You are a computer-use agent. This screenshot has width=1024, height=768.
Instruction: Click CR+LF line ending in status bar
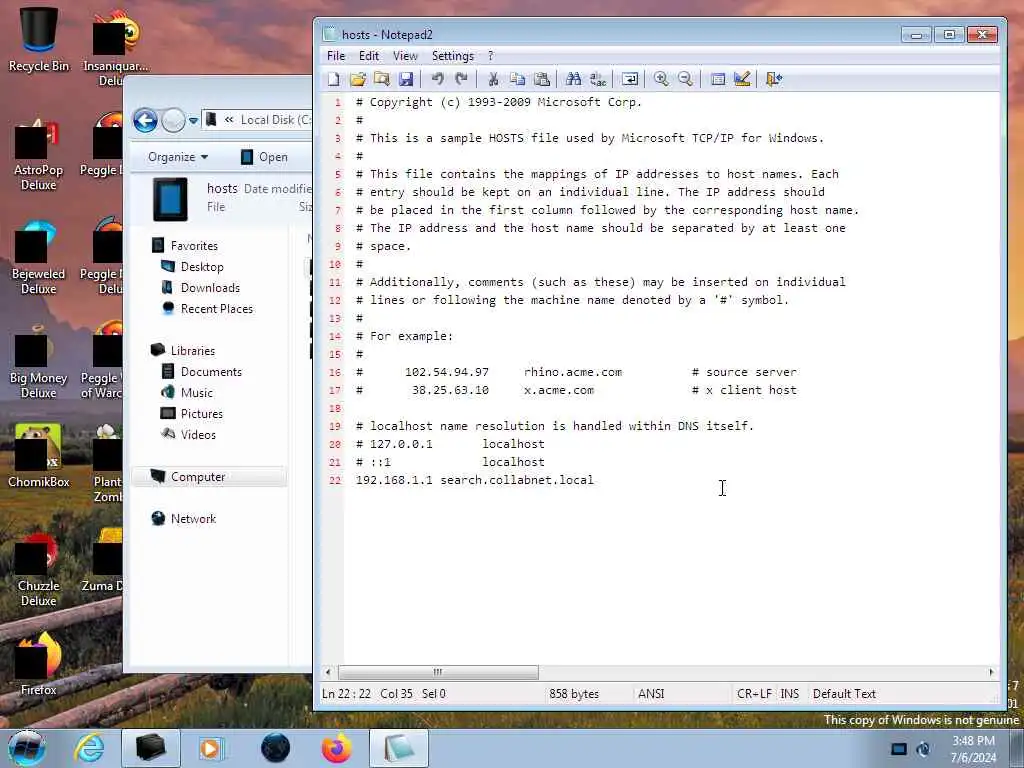point(754,694)
